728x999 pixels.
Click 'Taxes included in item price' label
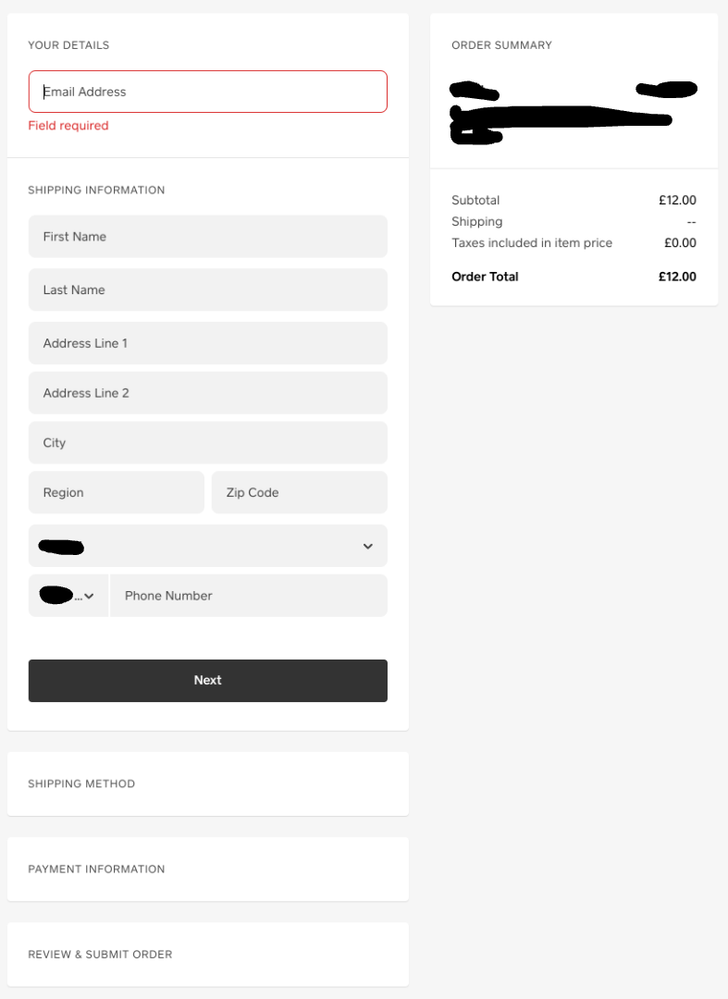[532, 243]
